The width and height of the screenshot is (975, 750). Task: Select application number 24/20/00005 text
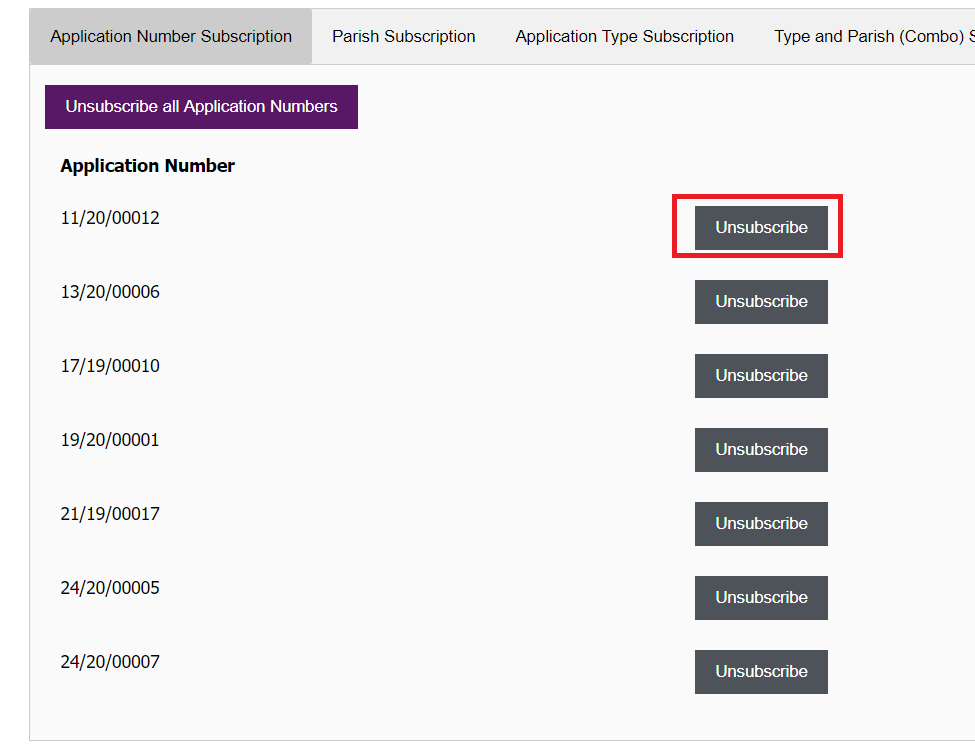[x=110, y=588]
